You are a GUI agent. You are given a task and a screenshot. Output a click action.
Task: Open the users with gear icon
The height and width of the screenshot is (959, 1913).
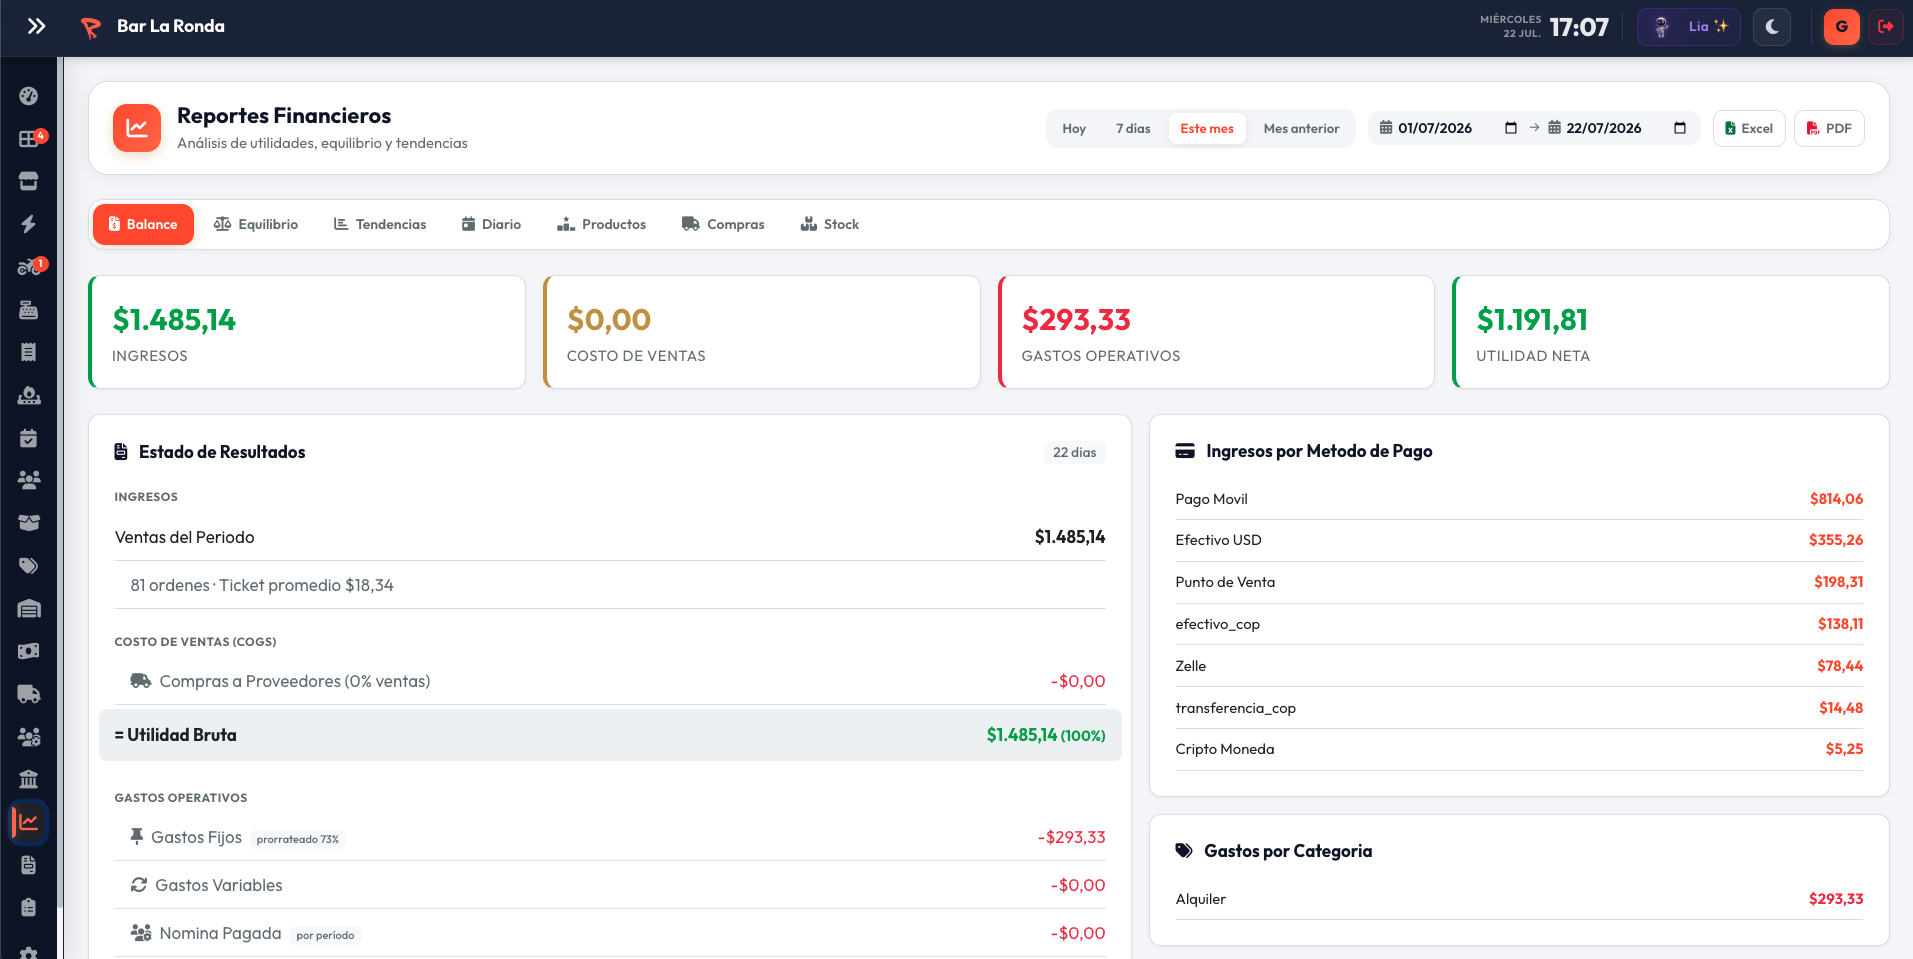[29, 737]
